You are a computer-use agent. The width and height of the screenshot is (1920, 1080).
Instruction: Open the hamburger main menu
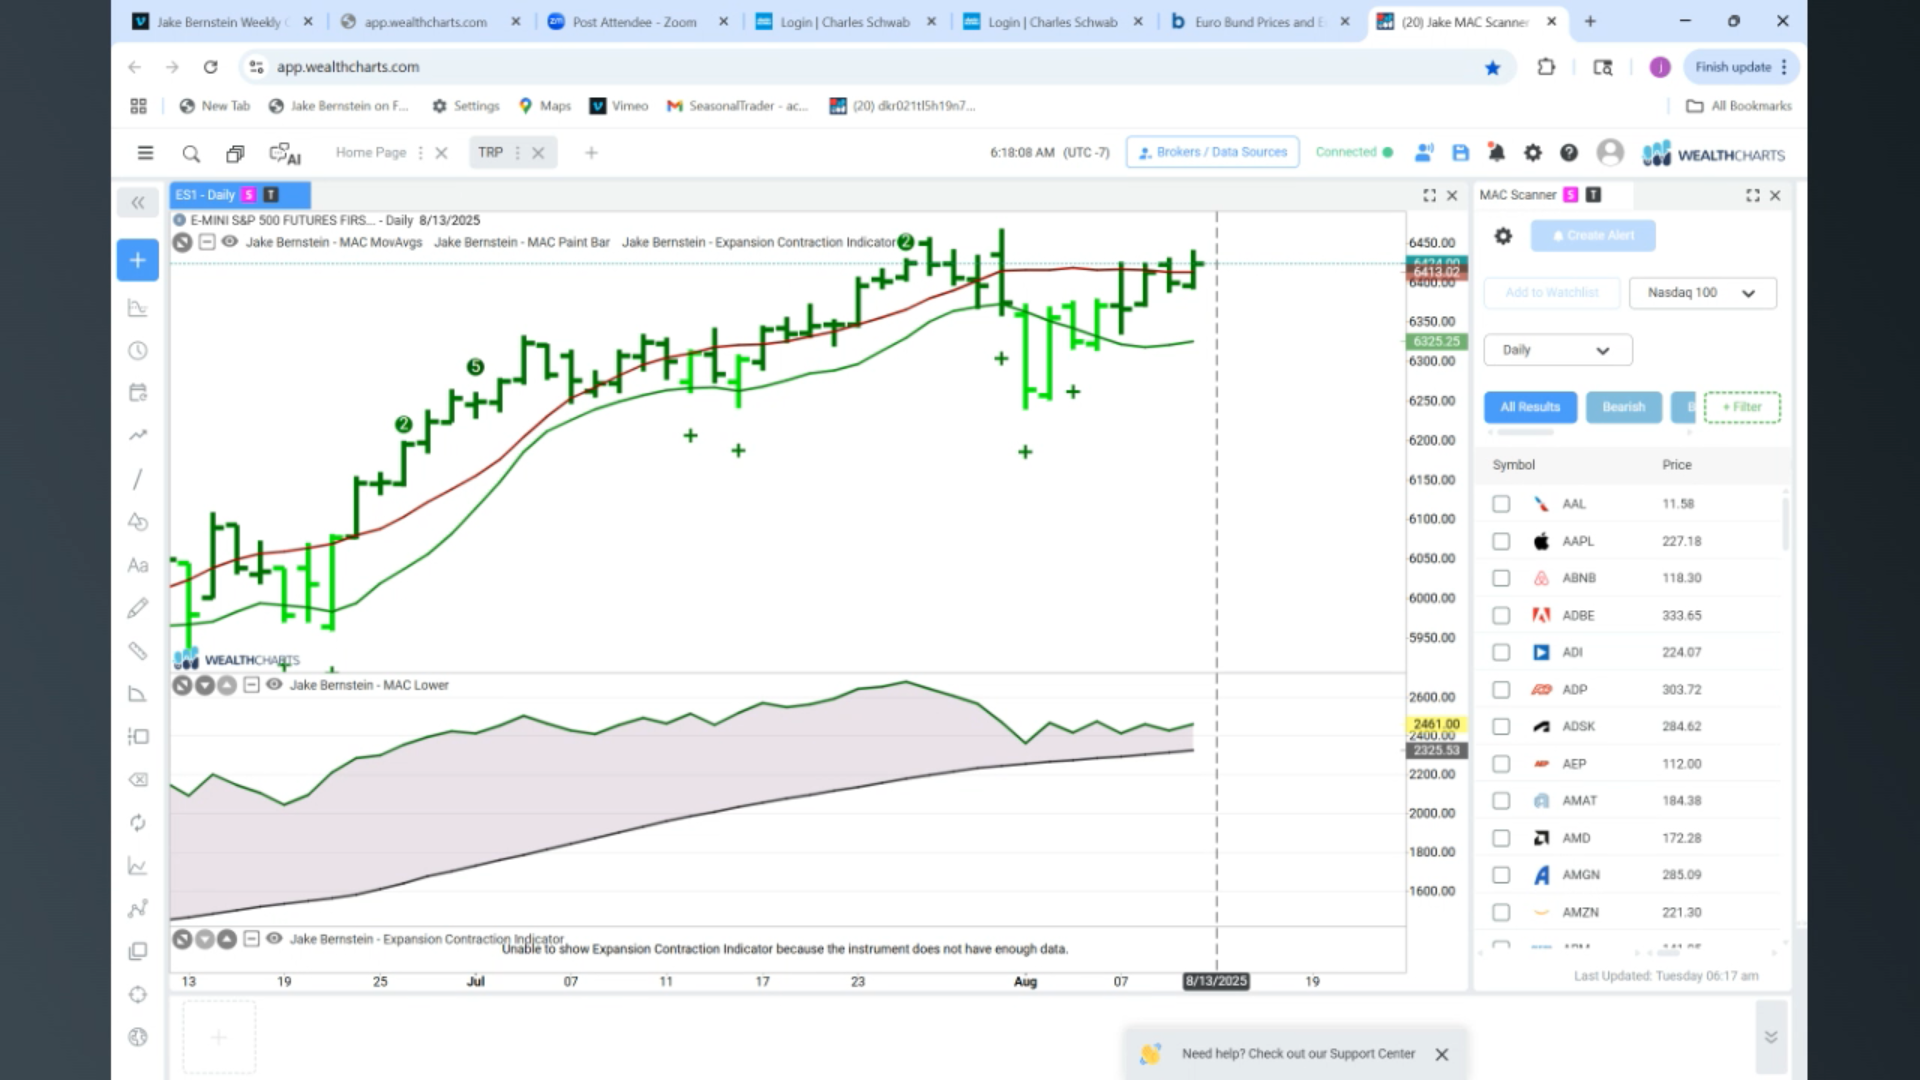click(145, 153)
